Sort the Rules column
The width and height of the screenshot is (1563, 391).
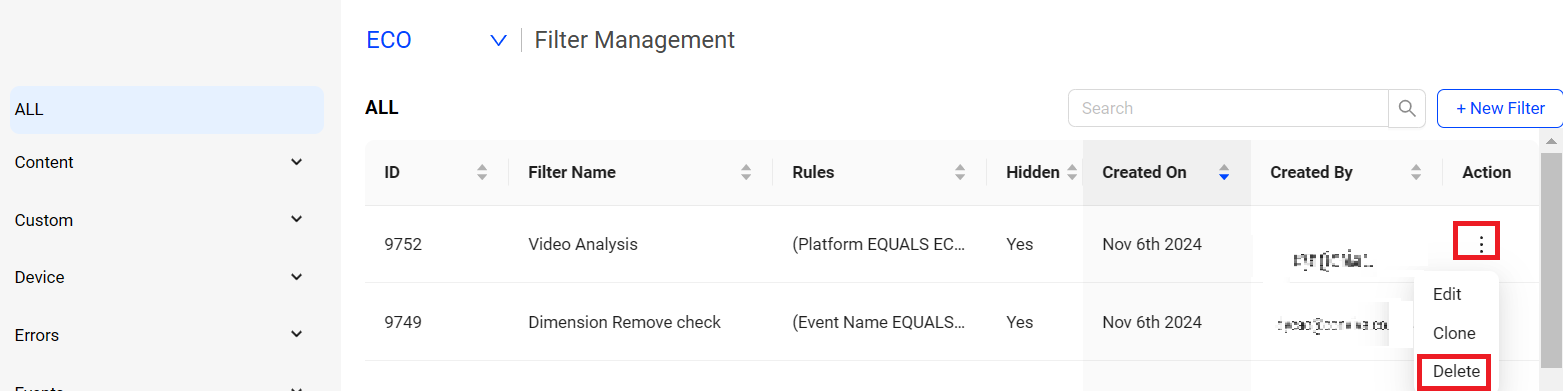960,172
